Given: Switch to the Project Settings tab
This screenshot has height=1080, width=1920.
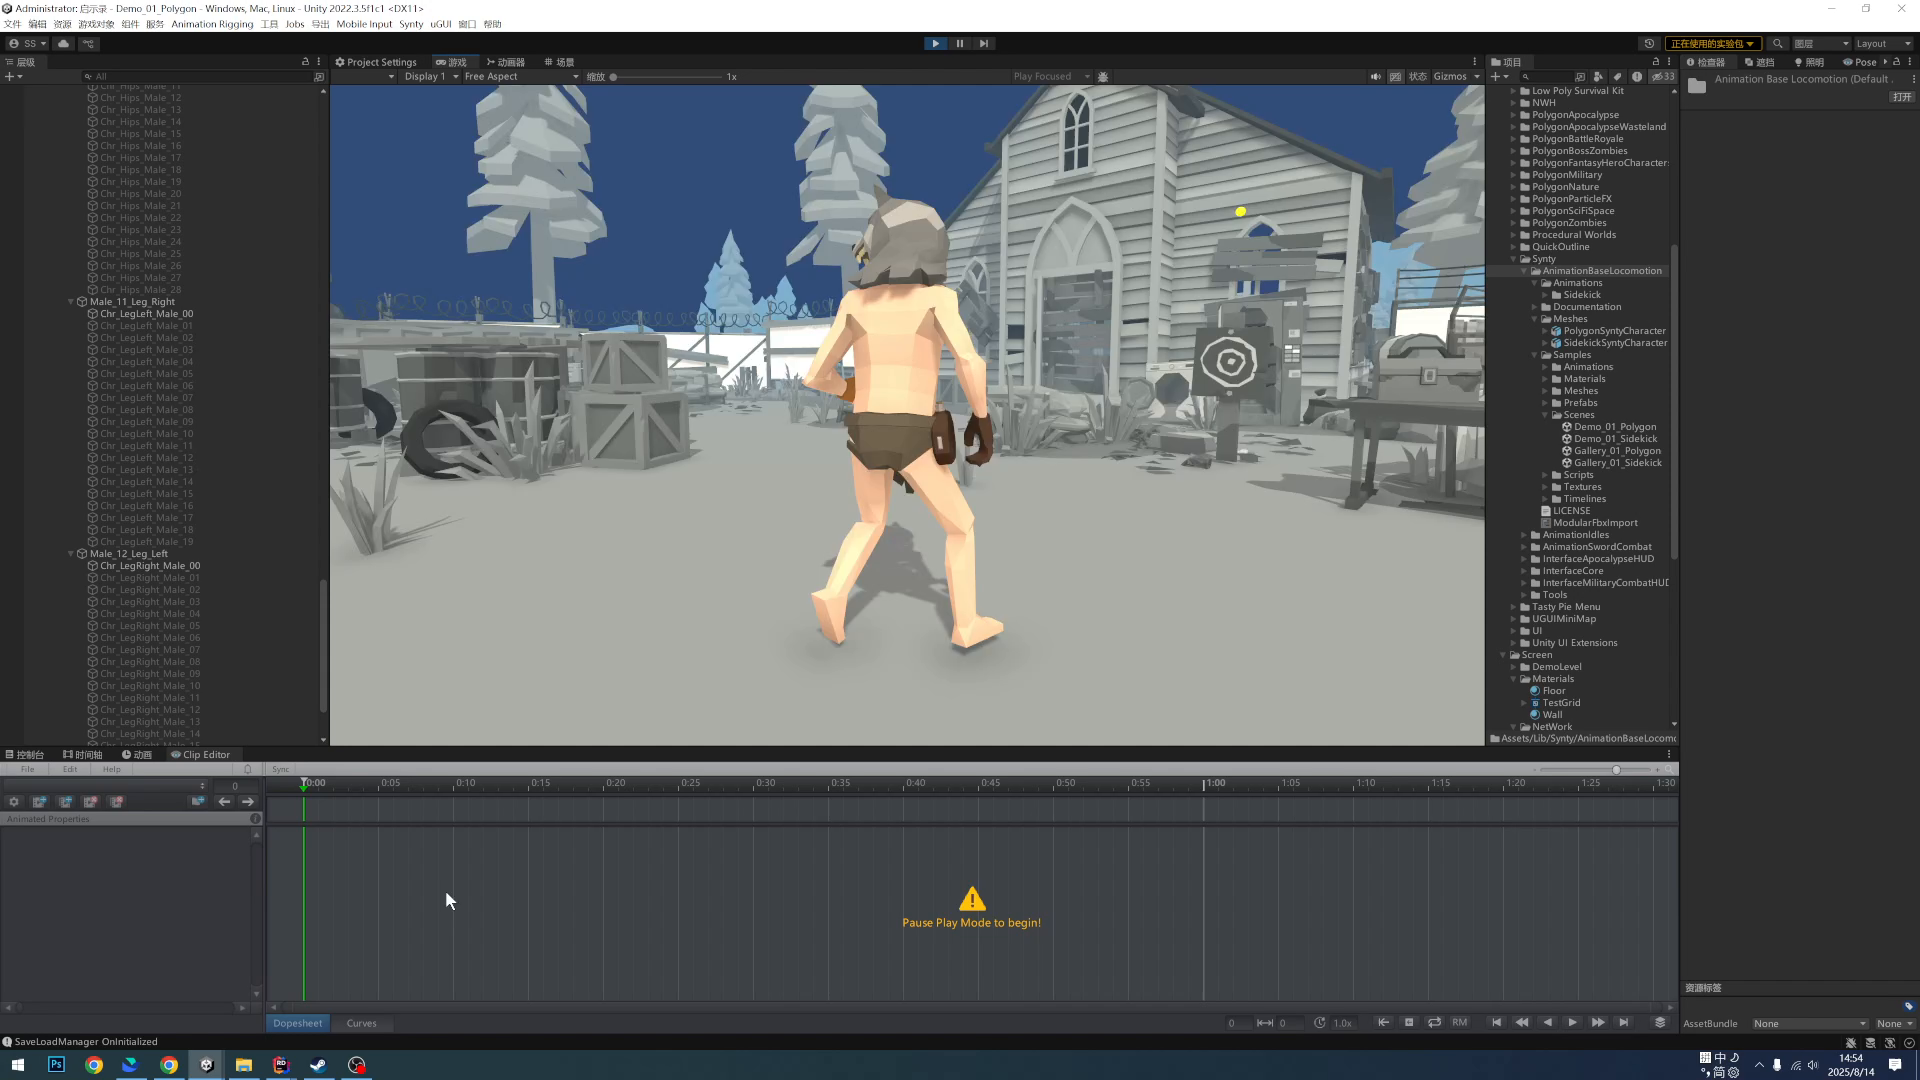Looking at the screenshot, I should (376, 62).
